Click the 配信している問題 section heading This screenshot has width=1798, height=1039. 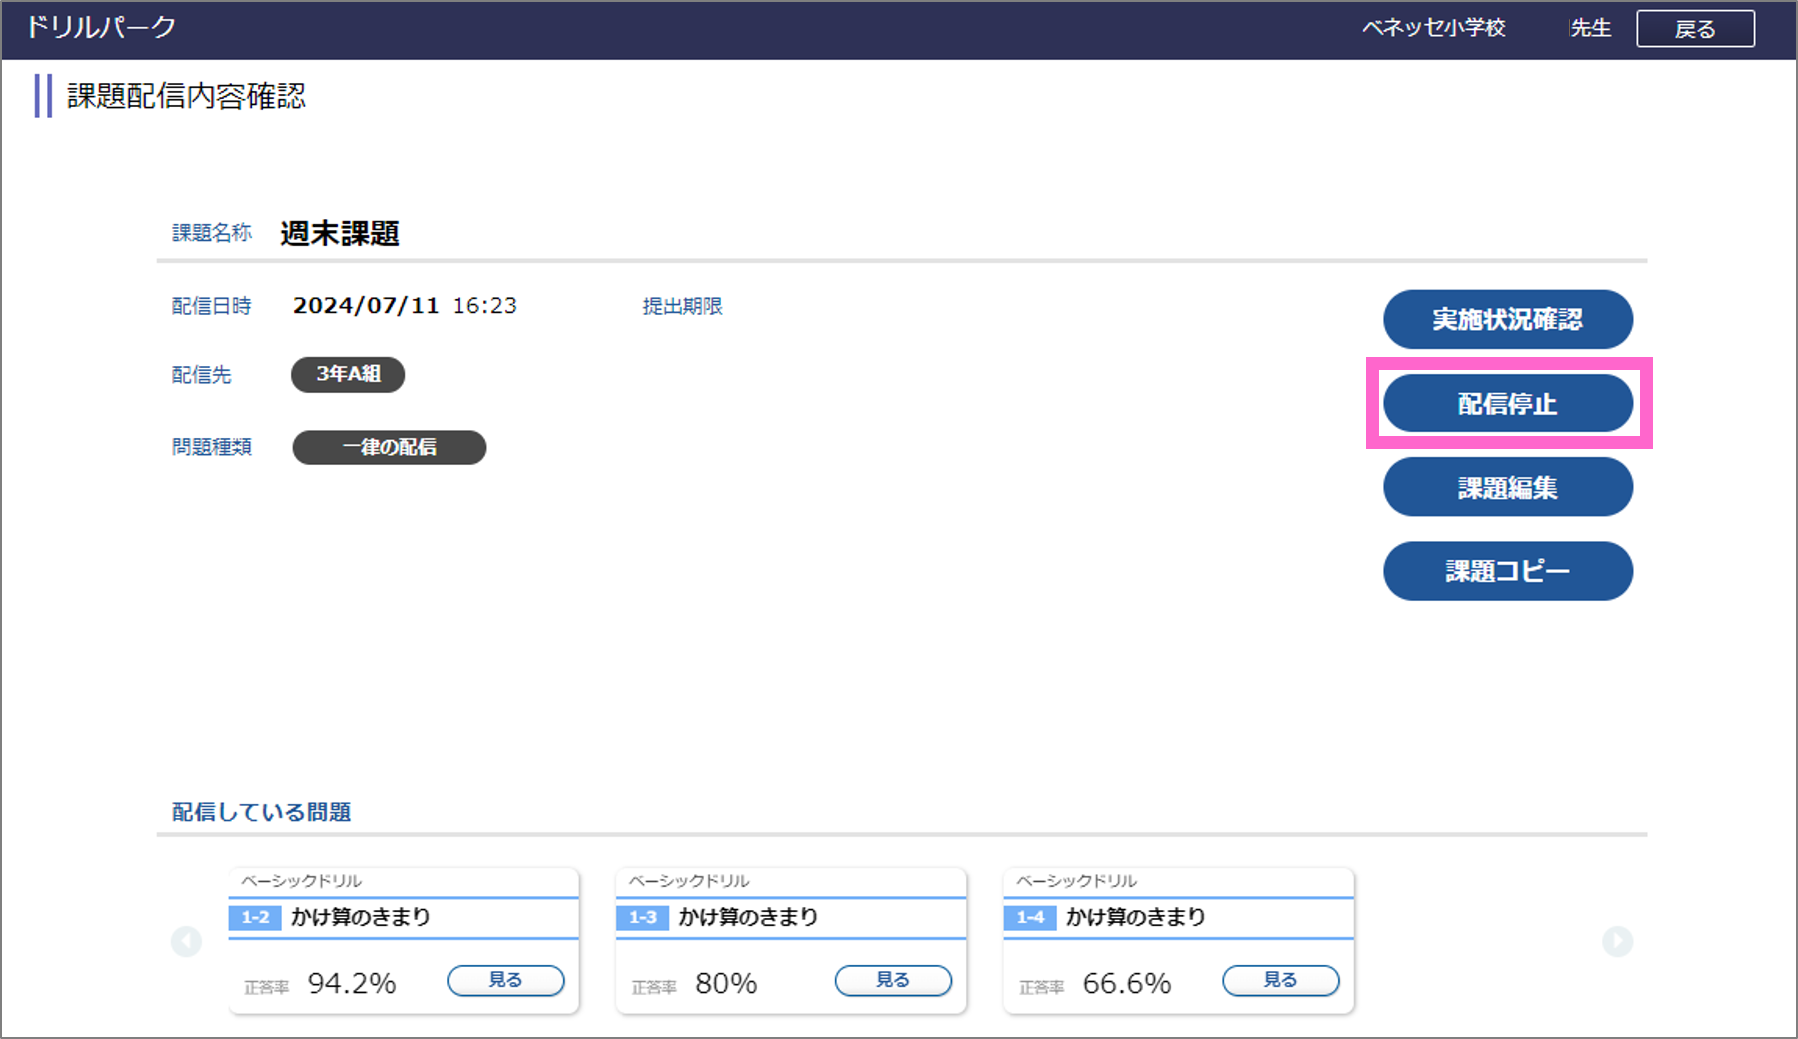tap(261, 812)
